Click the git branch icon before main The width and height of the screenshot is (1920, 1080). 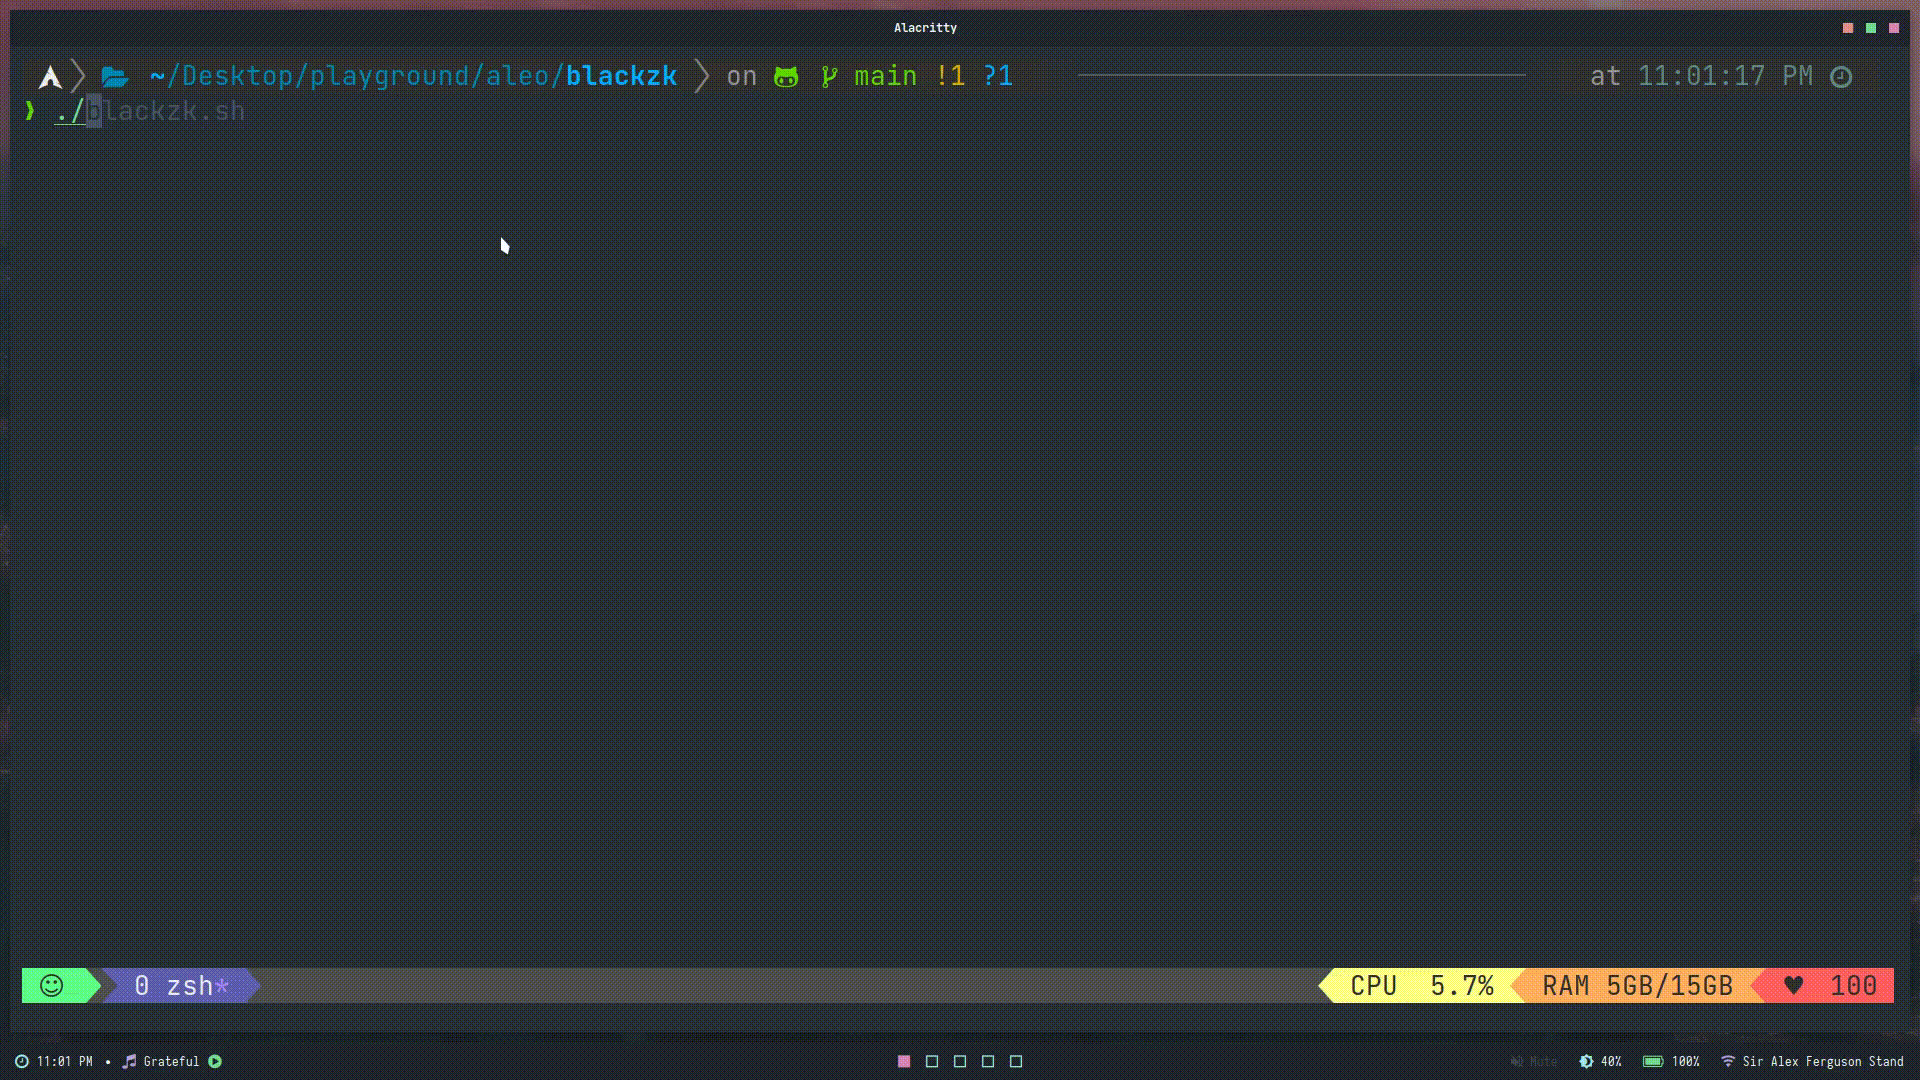(x=829, y=77)
